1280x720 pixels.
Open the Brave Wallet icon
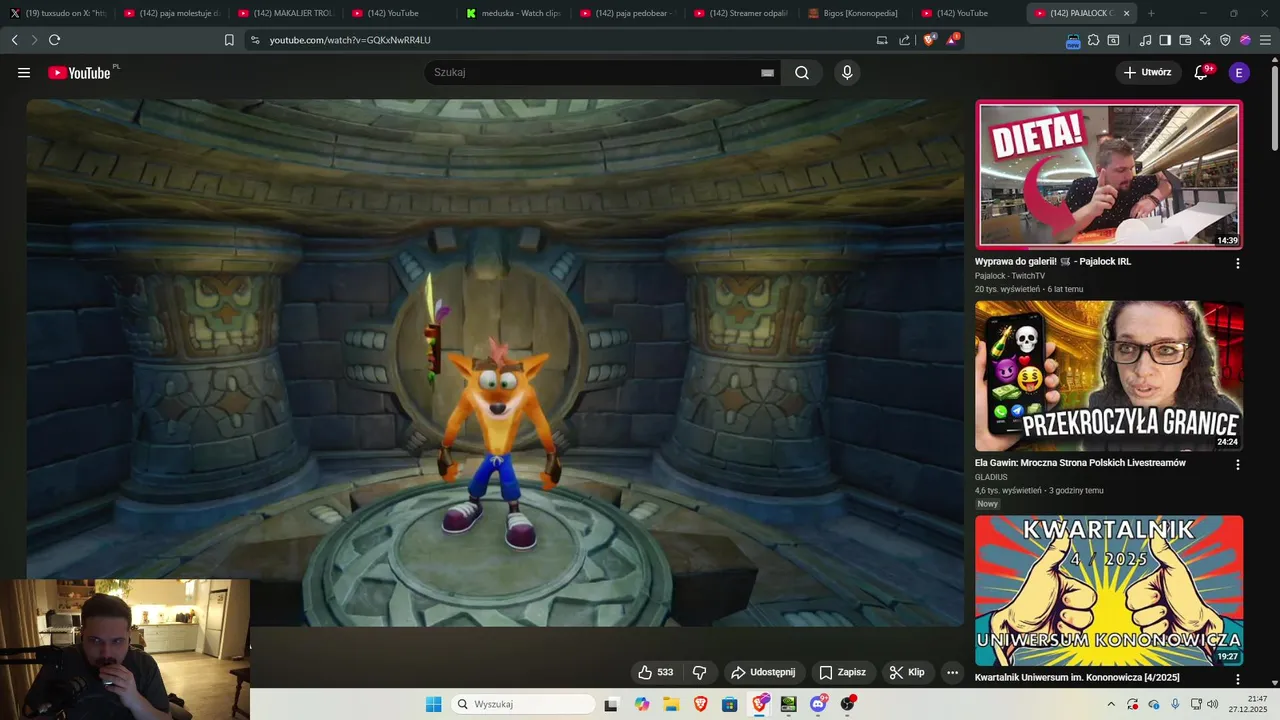click(x=1185, y=40)
